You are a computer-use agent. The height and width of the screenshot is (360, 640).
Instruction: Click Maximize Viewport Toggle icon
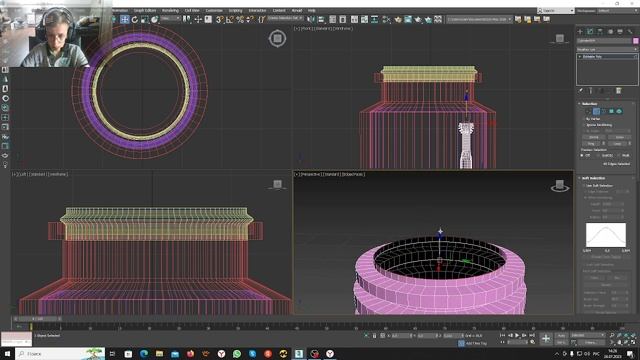633,342
